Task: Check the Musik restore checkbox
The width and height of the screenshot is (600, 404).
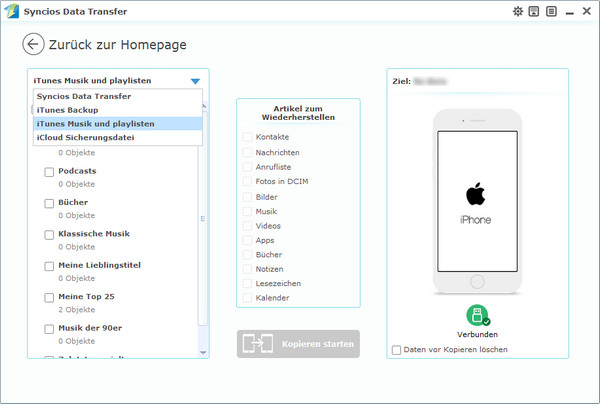Action: (247, 212)
